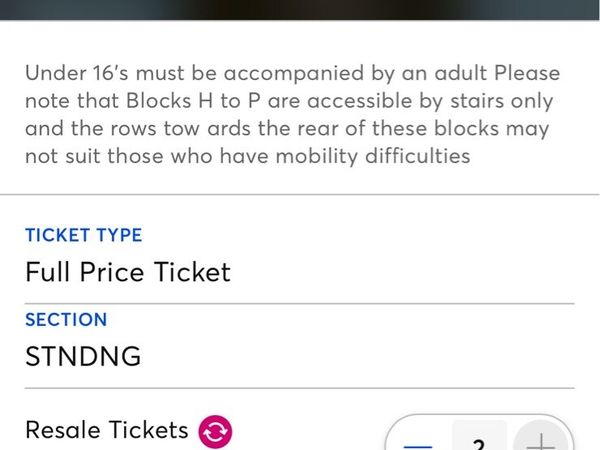The height and width of the screenshot is (450, 600).
Task: Tap the event image banner at top
Action: click(x=300, y=10)
